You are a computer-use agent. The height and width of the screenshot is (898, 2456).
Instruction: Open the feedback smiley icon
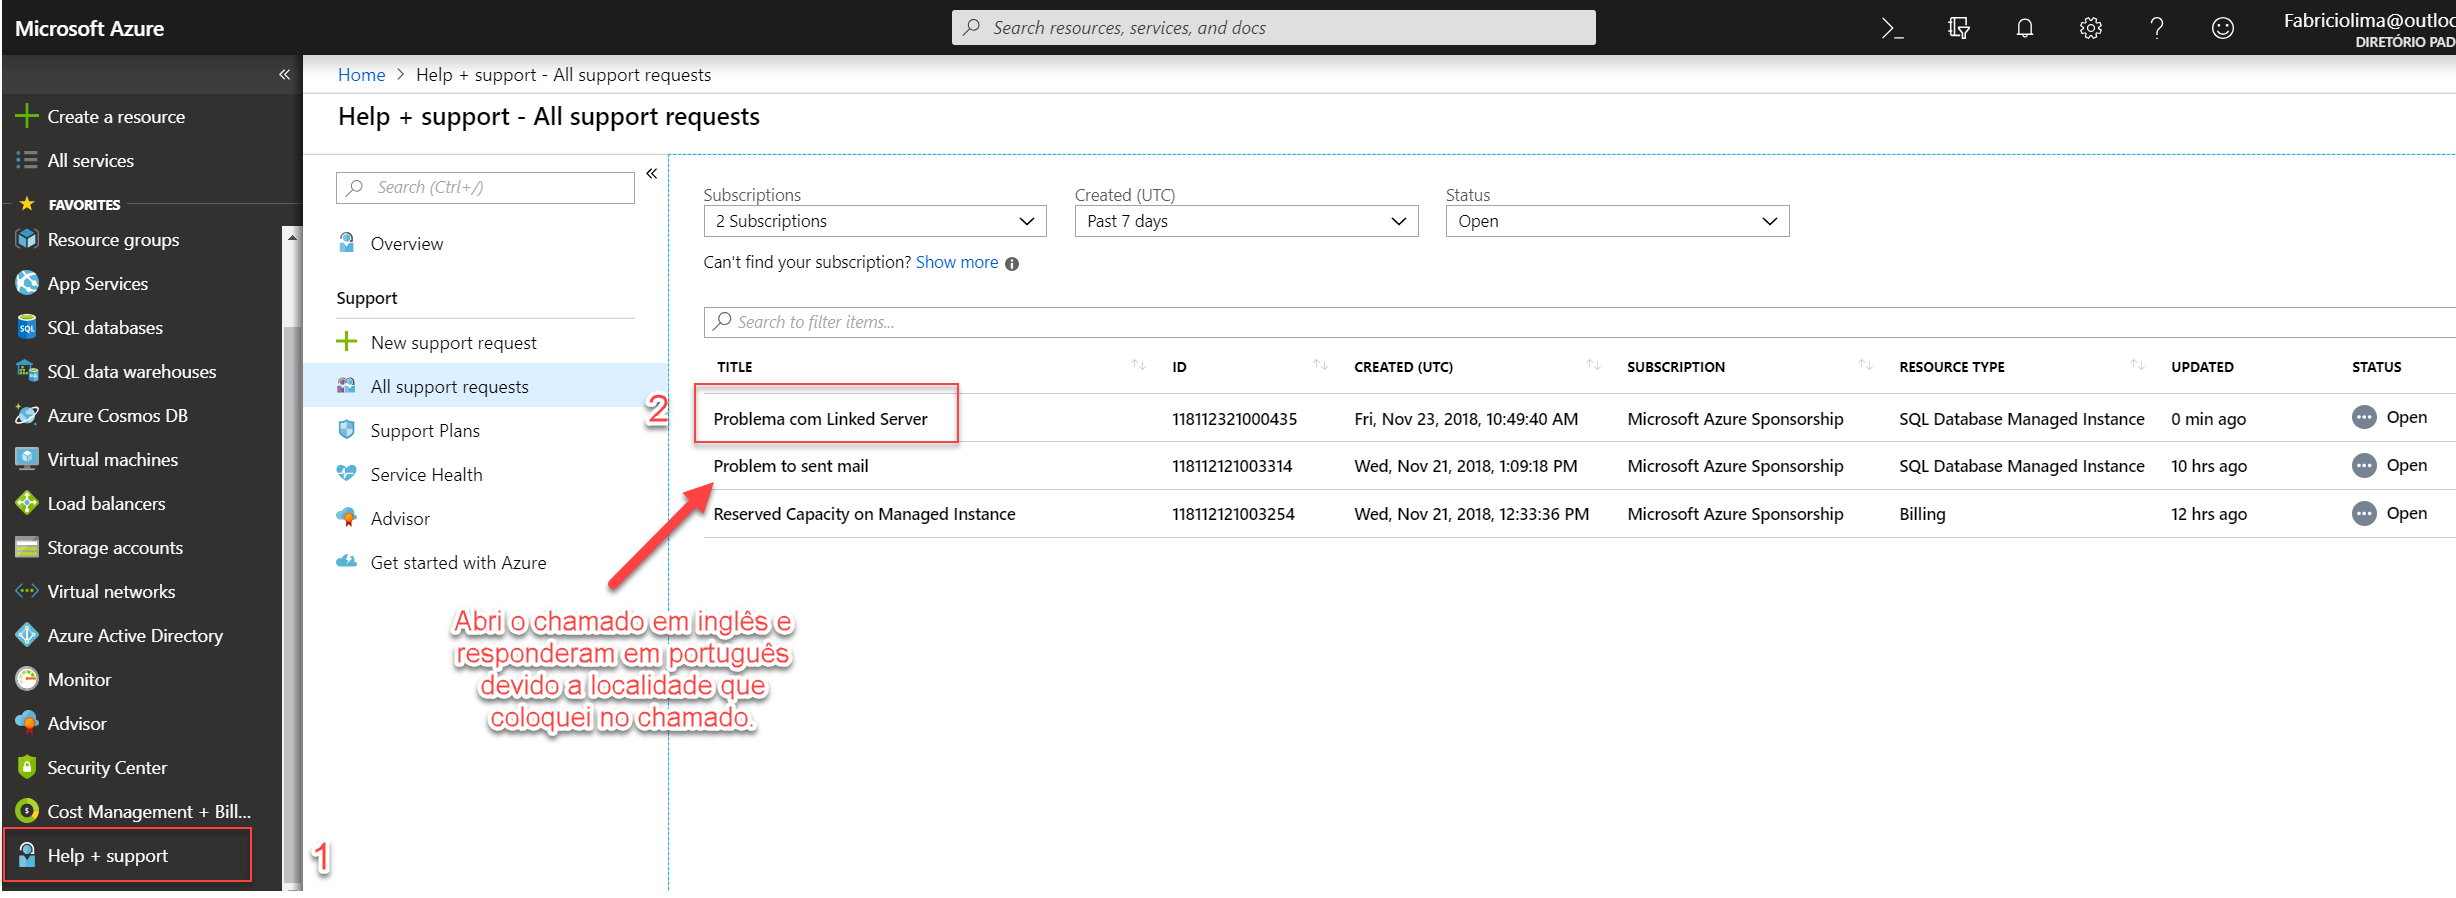(2222, 28)
